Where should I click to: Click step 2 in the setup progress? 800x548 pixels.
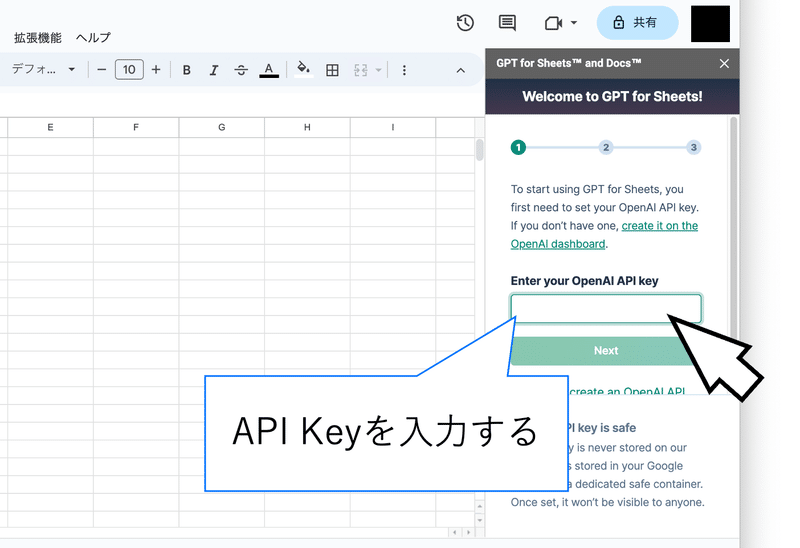point(606,147)
